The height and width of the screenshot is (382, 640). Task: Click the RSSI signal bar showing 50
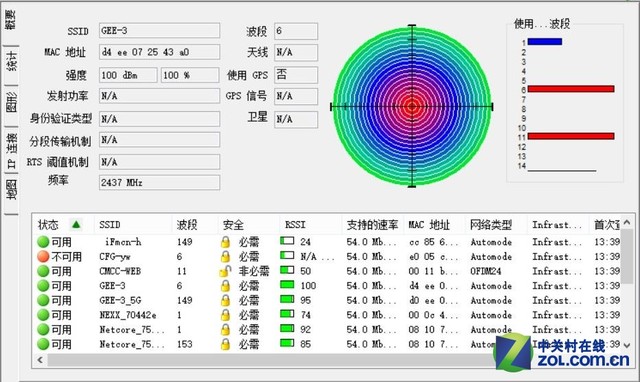[287, 270]
